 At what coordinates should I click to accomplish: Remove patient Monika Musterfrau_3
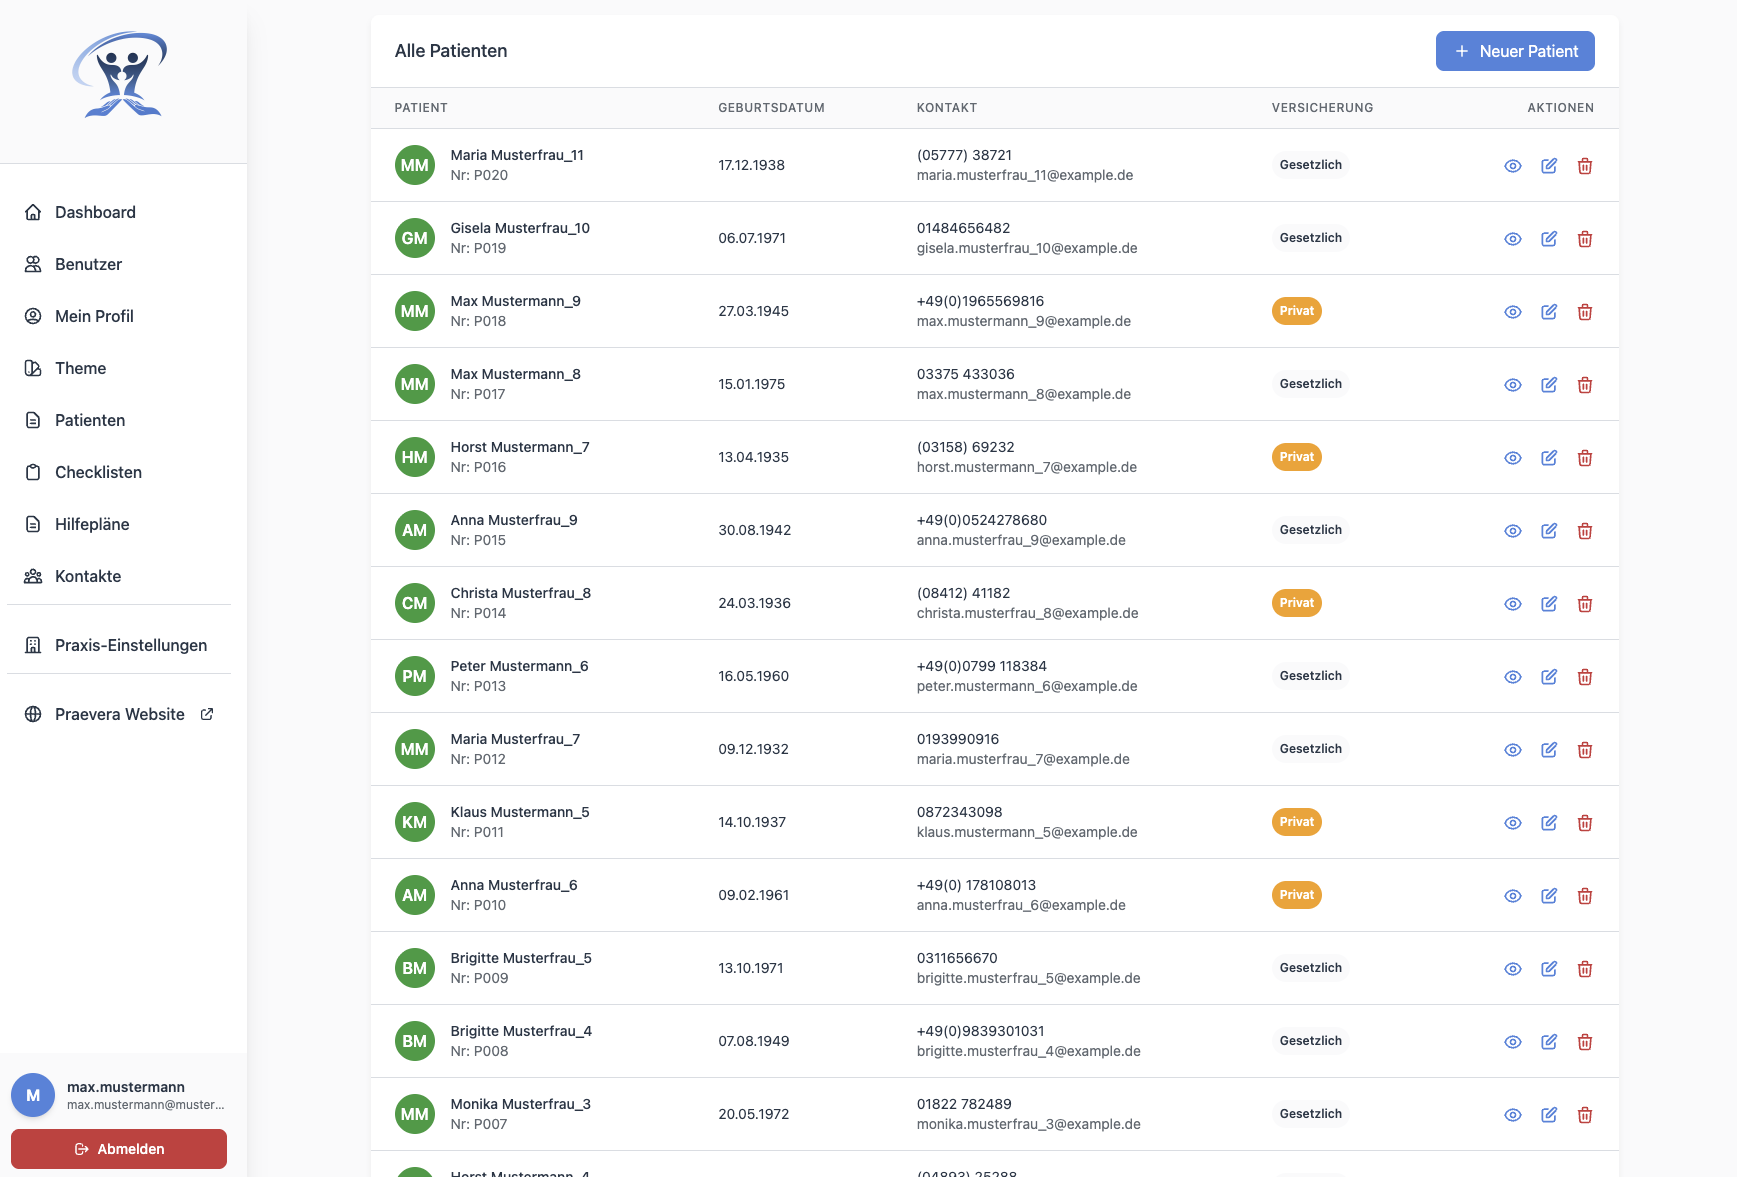(x=1585, y=1115)
